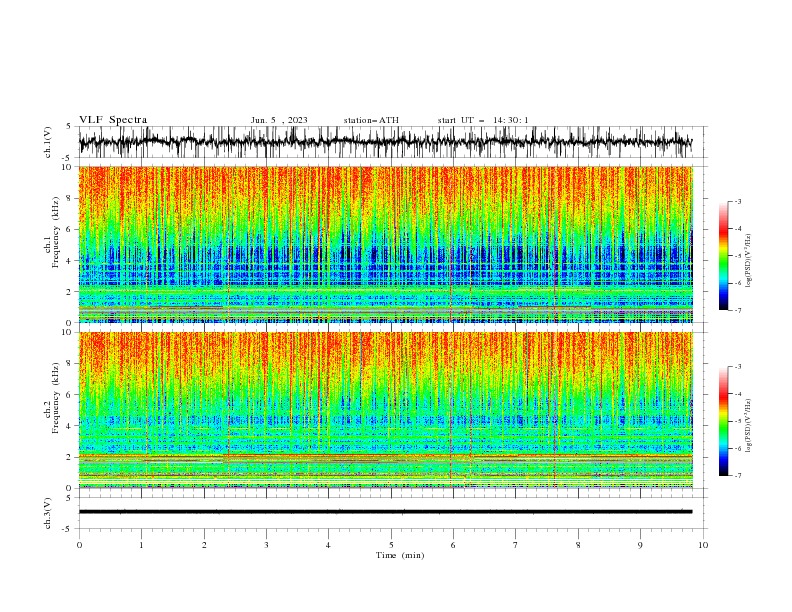Click the "ch.1(V)" waveform axis label
This screenshot has width=792, height=612.
tap(48, 142)
